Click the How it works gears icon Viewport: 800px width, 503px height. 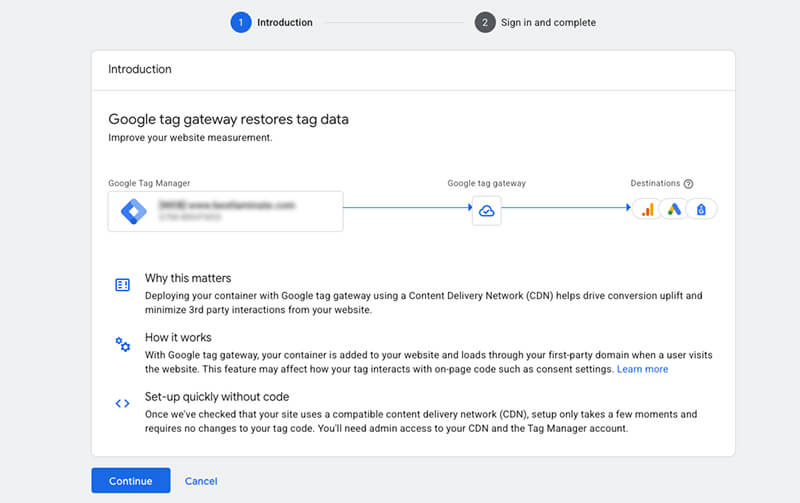pos(122,344)
